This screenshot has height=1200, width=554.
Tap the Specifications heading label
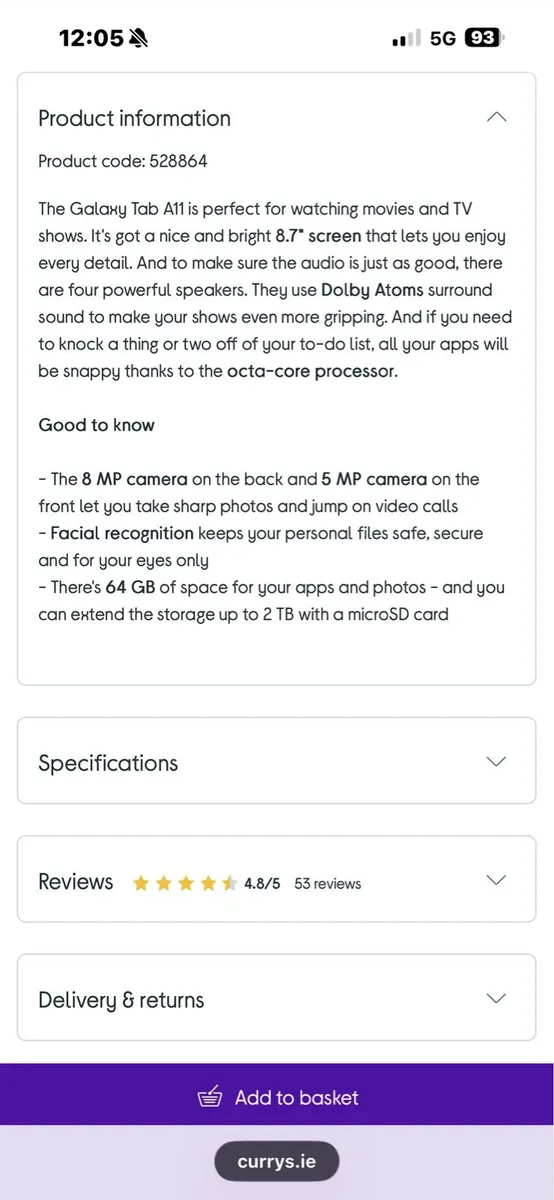point(108,763)
